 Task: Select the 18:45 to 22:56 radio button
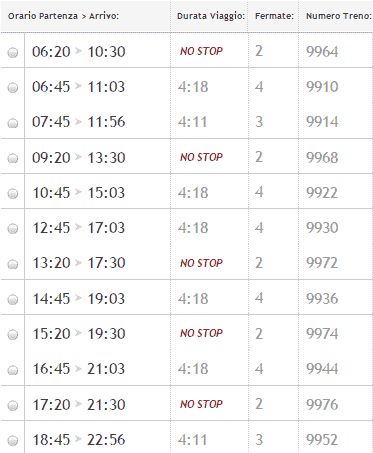coord(13,440)
